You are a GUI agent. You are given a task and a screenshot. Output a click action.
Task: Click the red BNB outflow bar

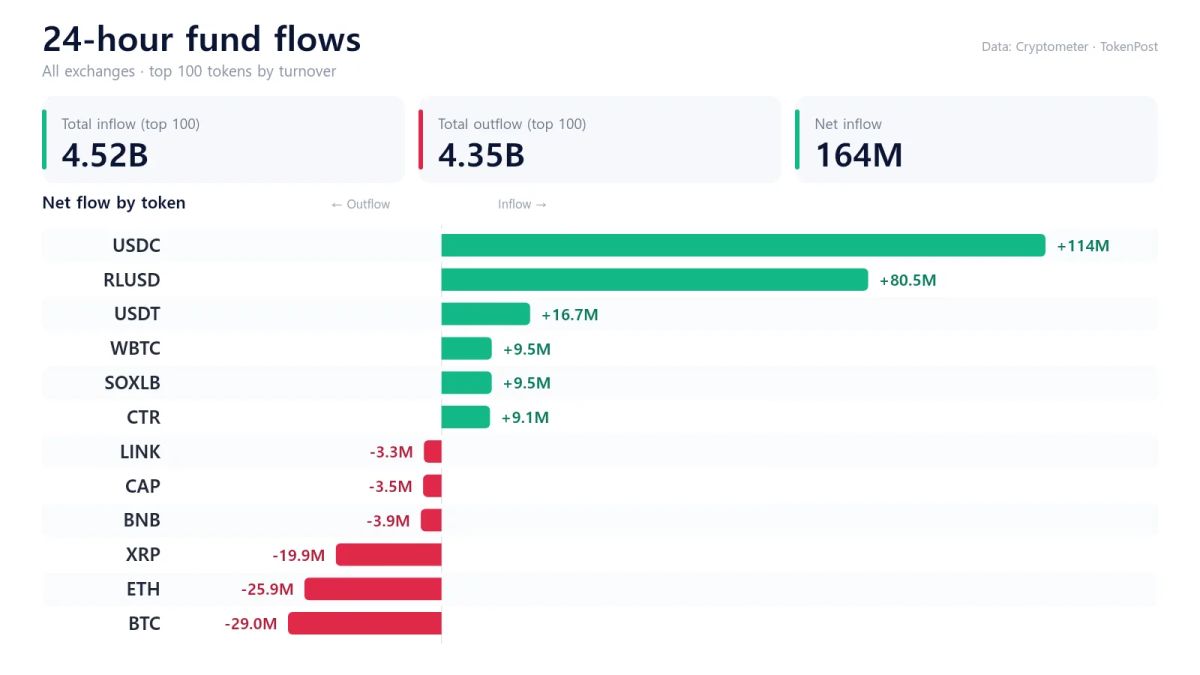431,520
